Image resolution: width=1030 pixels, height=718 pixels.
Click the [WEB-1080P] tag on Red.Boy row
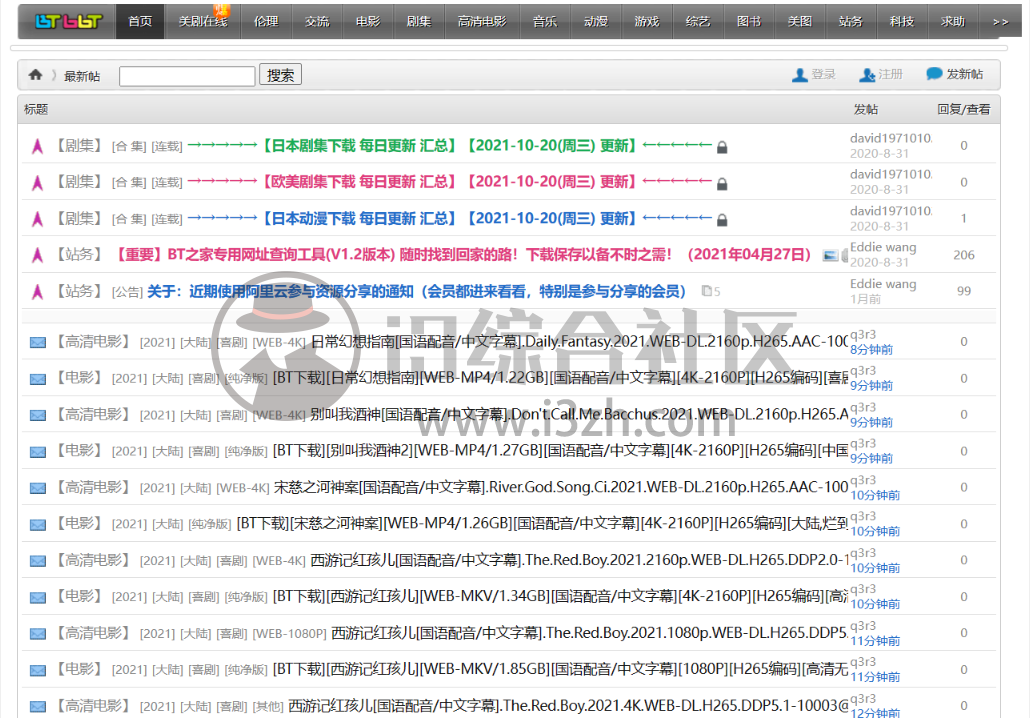coord(290,634)
